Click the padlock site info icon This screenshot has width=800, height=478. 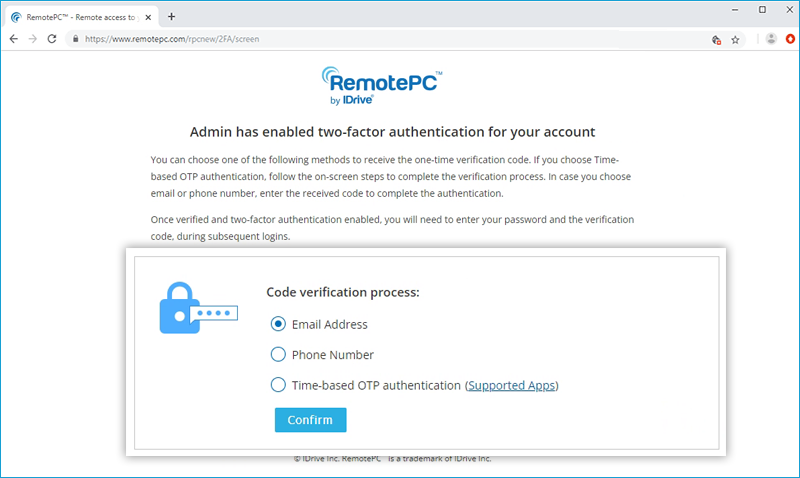point(75,39)
